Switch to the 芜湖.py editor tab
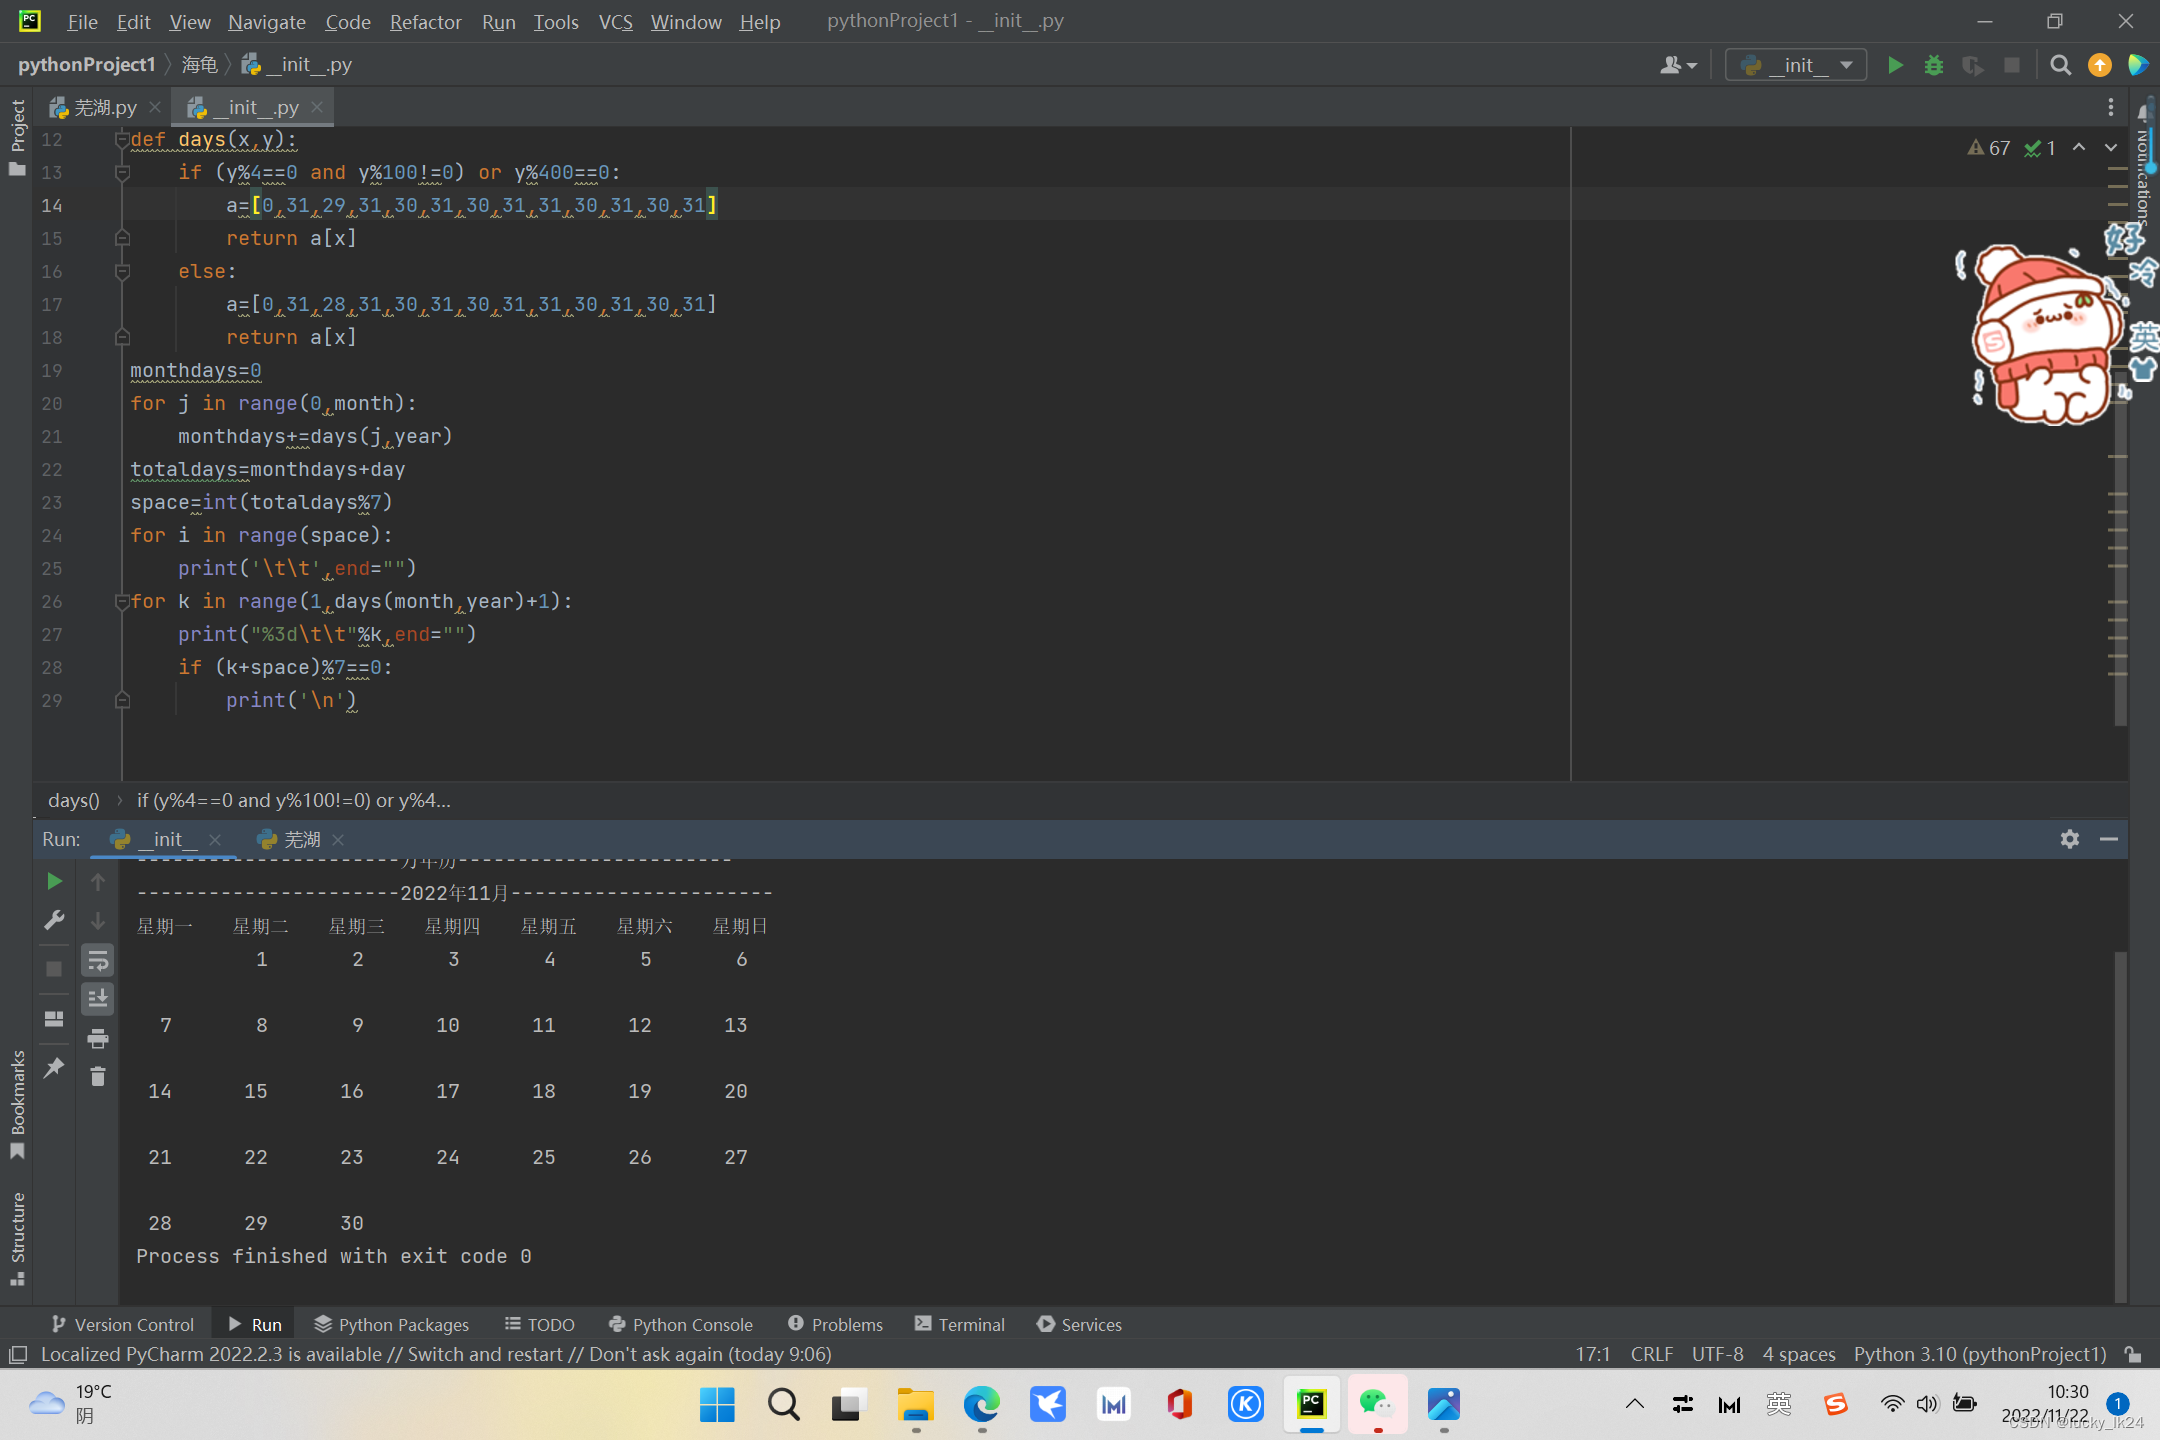The width and height of the screenshot is (2160, 1440). coord(104,107)
